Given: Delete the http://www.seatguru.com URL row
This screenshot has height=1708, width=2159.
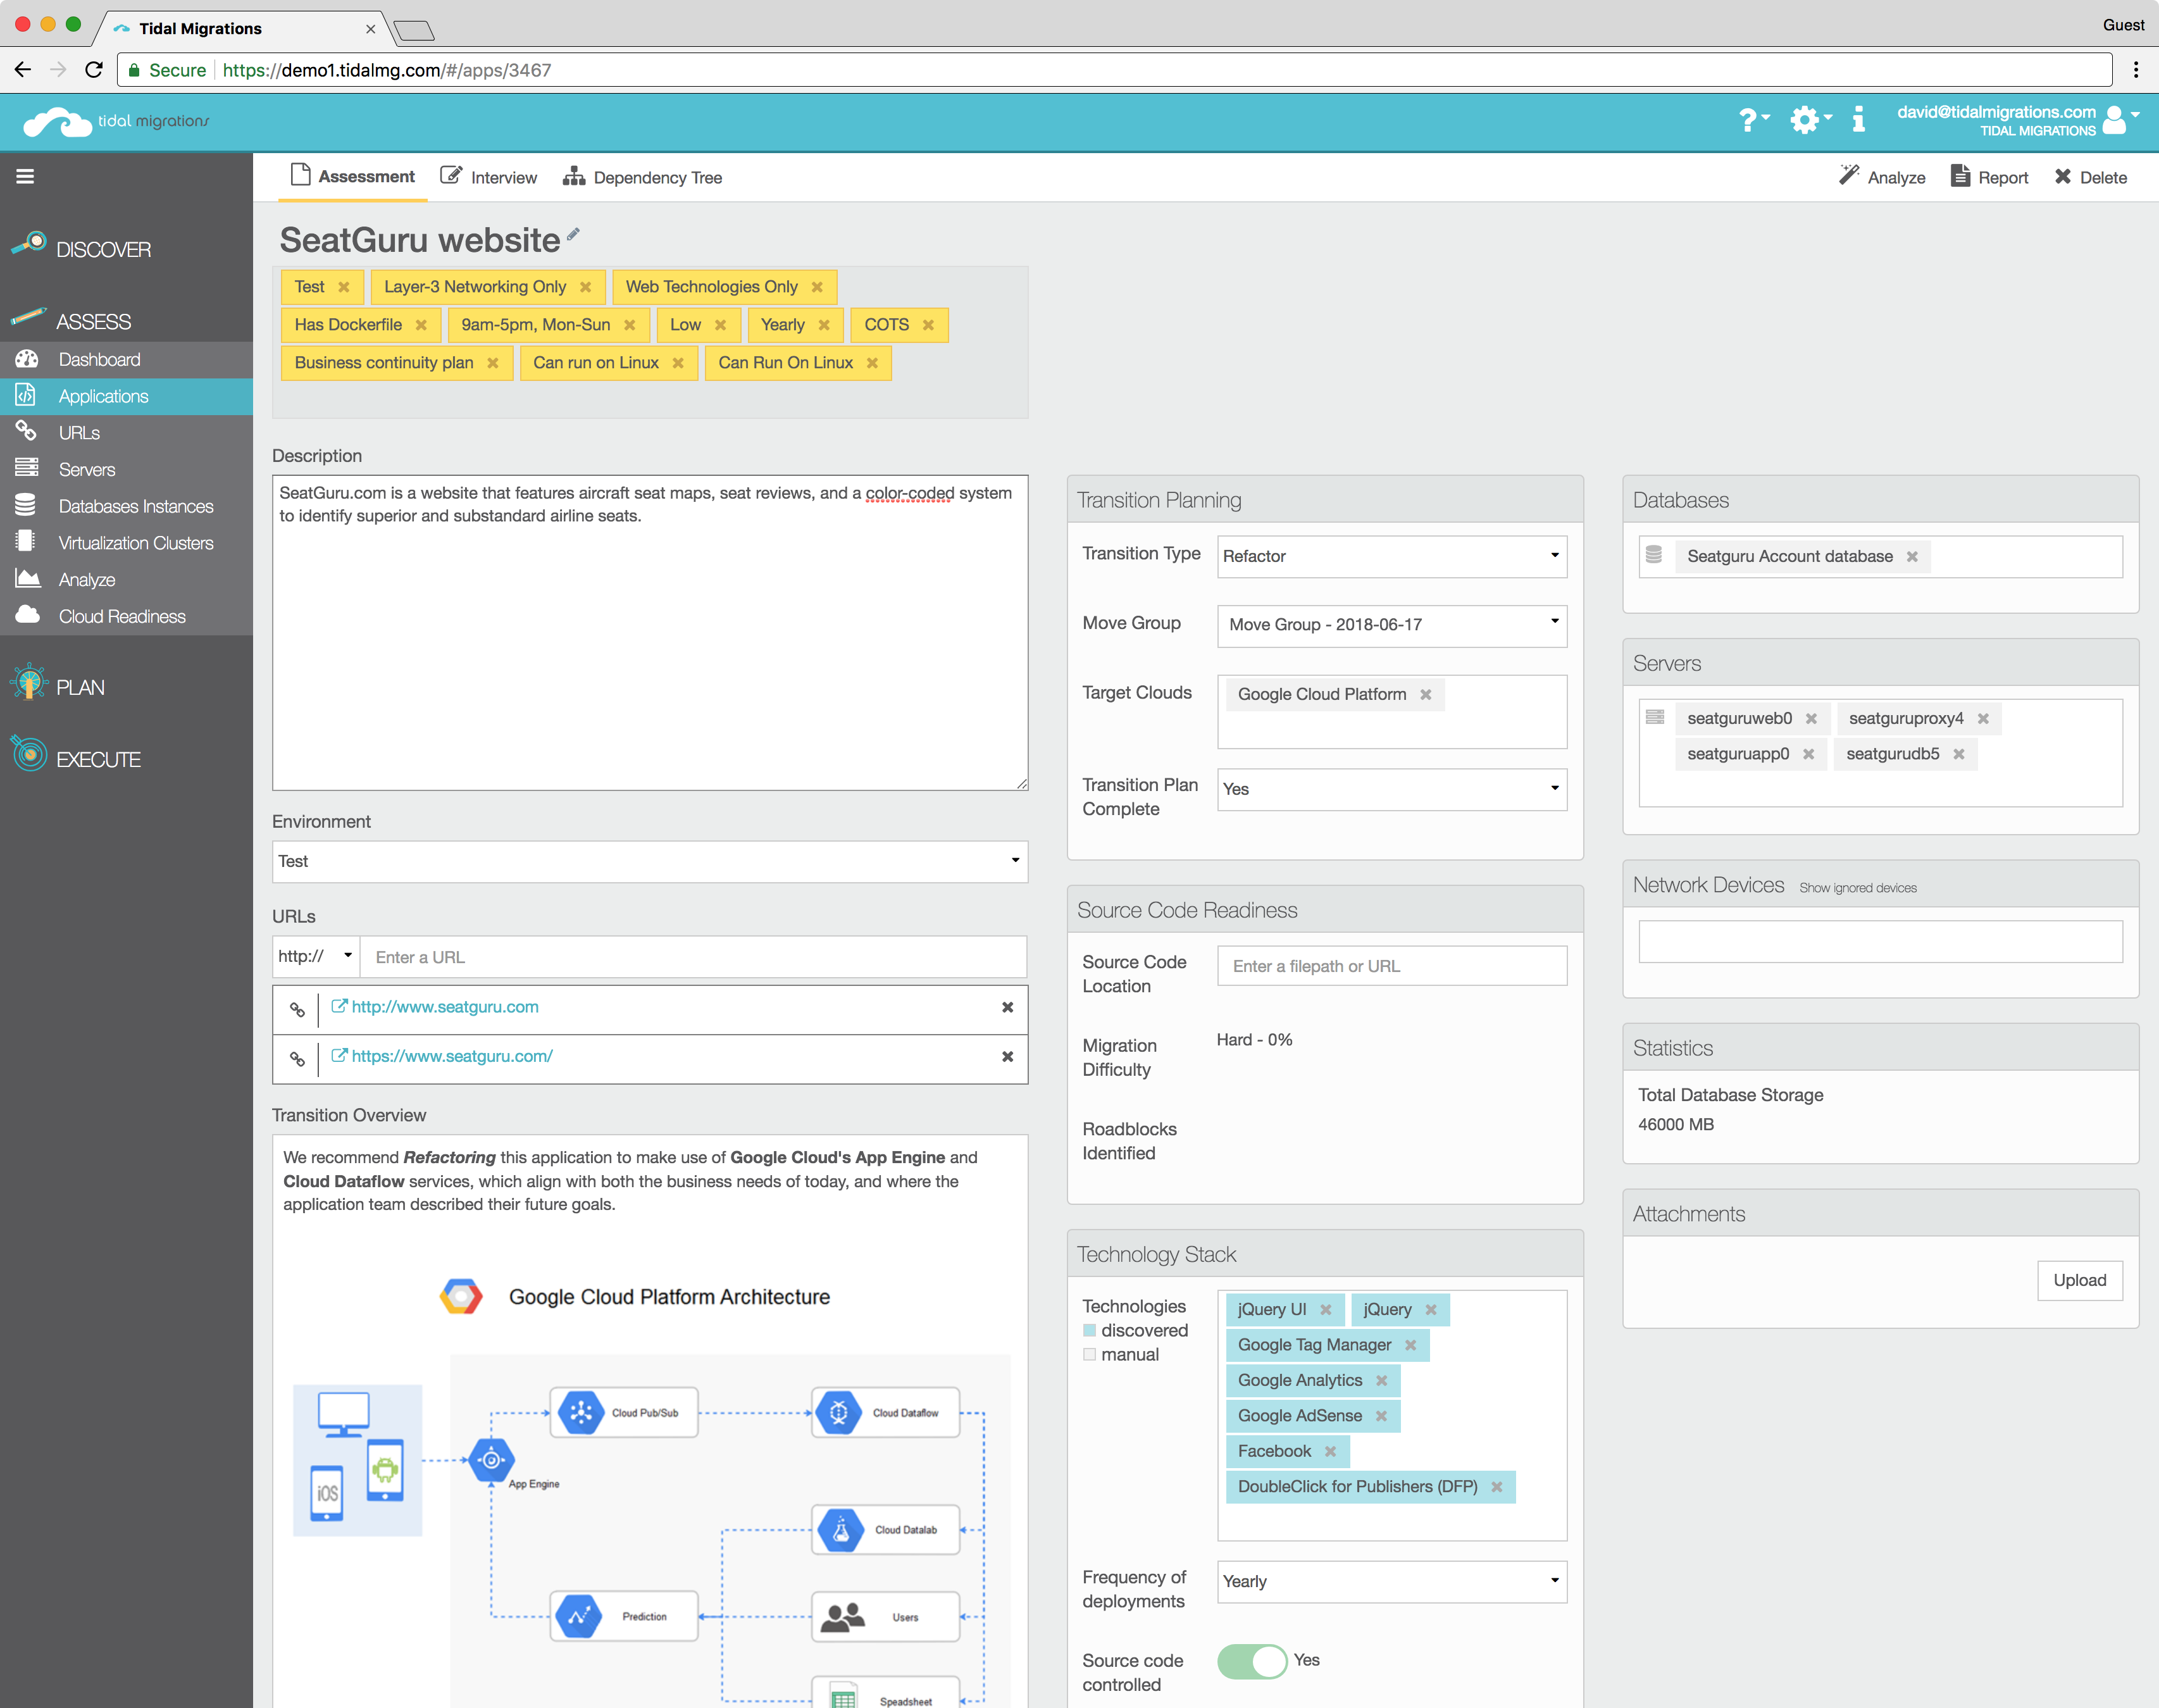Looking at the screenshot, I should [x=1007, y=1008].
